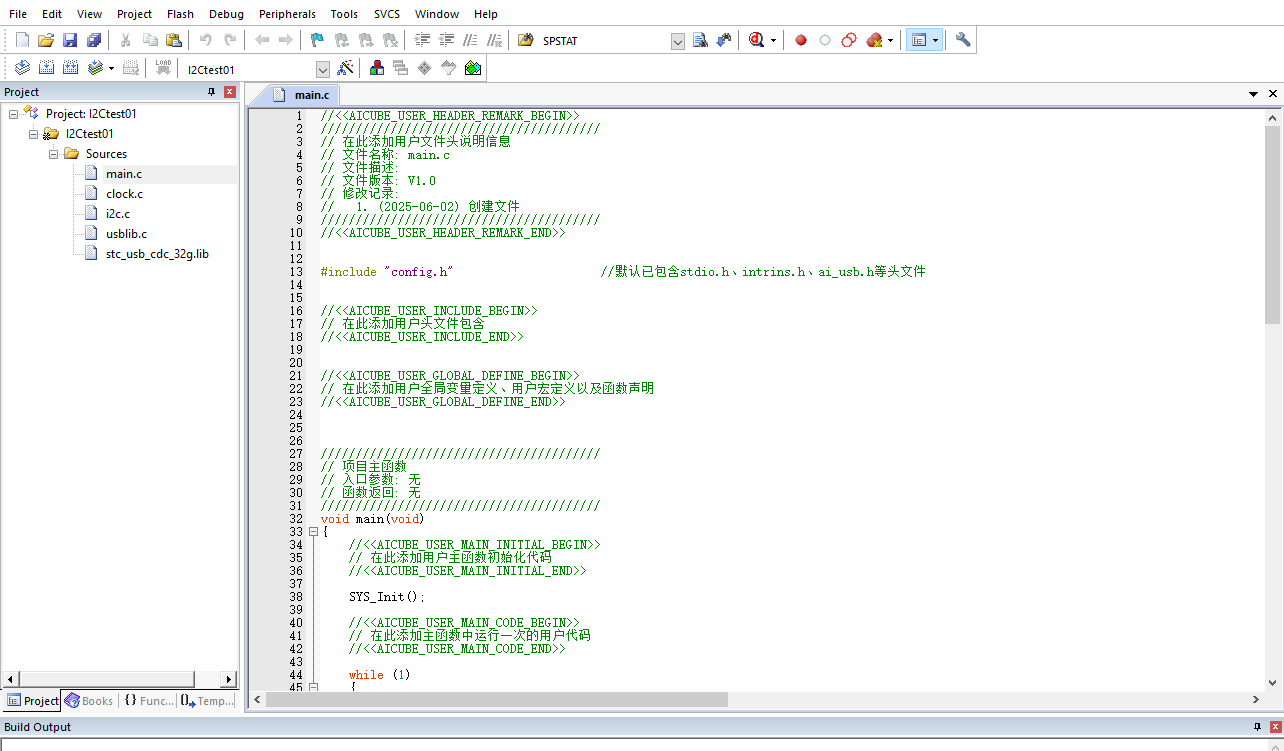Clear all bookmarks icon
This screenshot has width=1284, height=751.
pyautogui.click(x=390, y=40)
